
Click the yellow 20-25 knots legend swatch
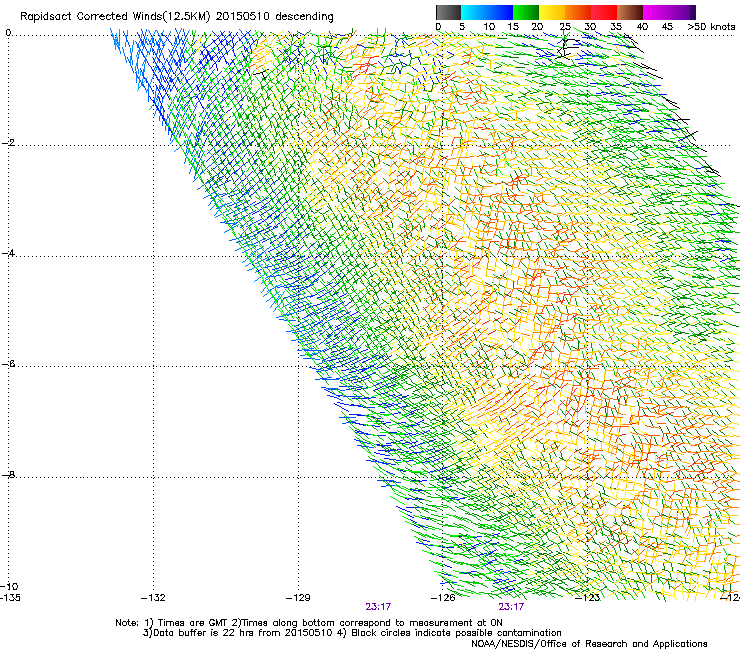click(x=552, y=12)
